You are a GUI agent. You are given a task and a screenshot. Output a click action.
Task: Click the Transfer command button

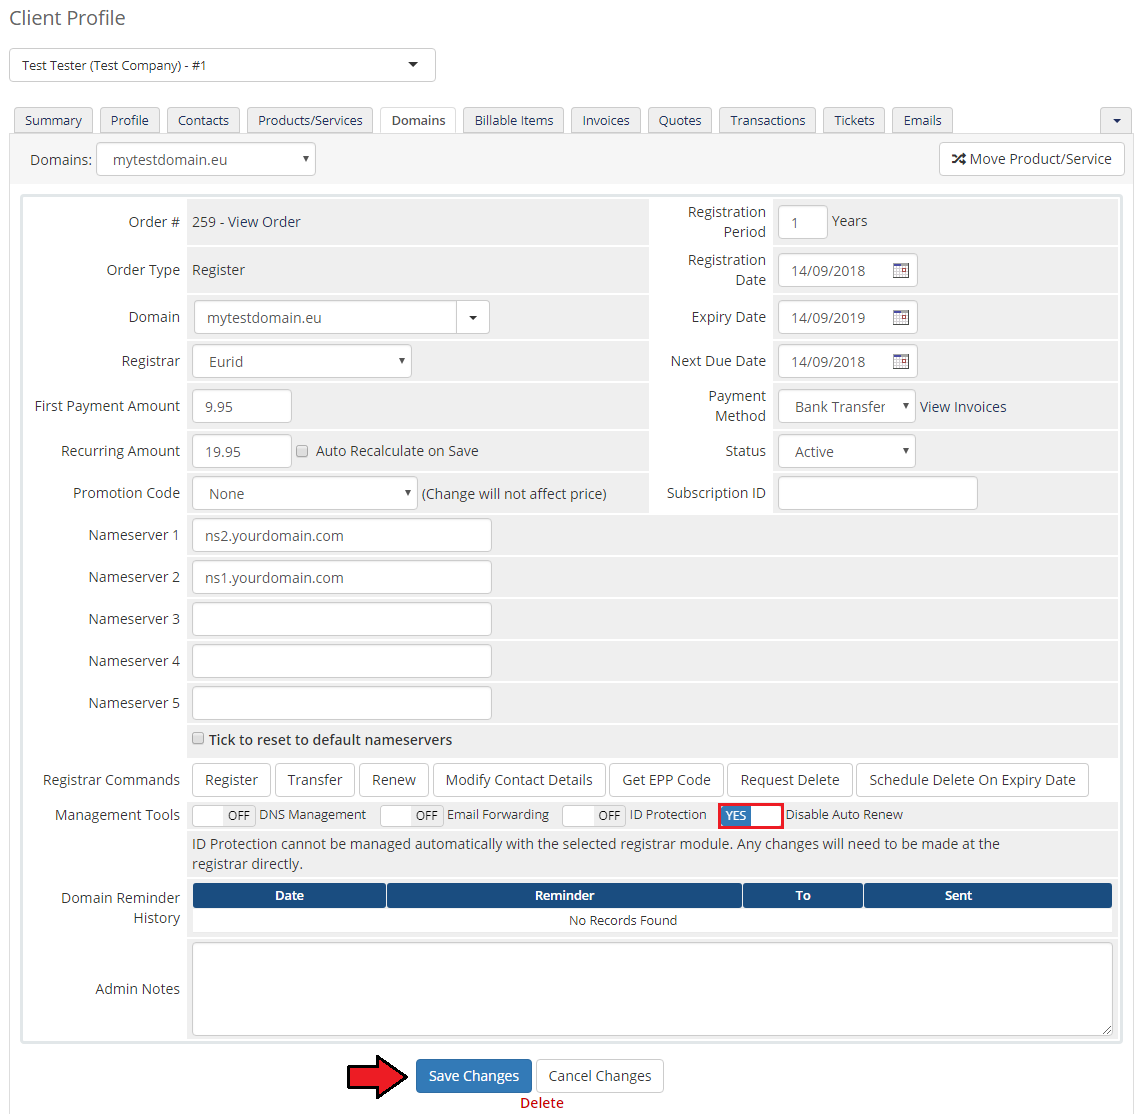tap(315, 780)
